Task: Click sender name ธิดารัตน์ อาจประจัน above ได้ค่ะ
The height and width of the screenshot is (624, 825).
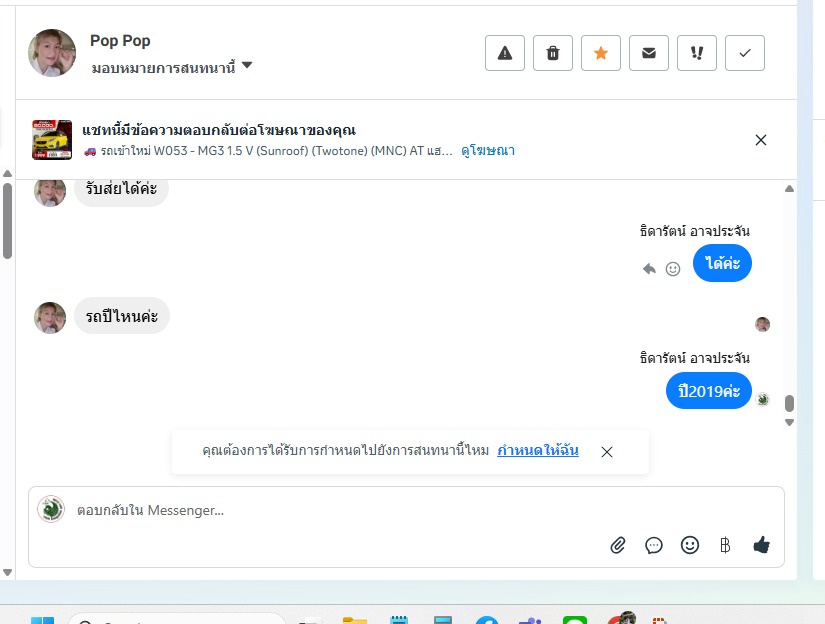Action: pos(695,230)
